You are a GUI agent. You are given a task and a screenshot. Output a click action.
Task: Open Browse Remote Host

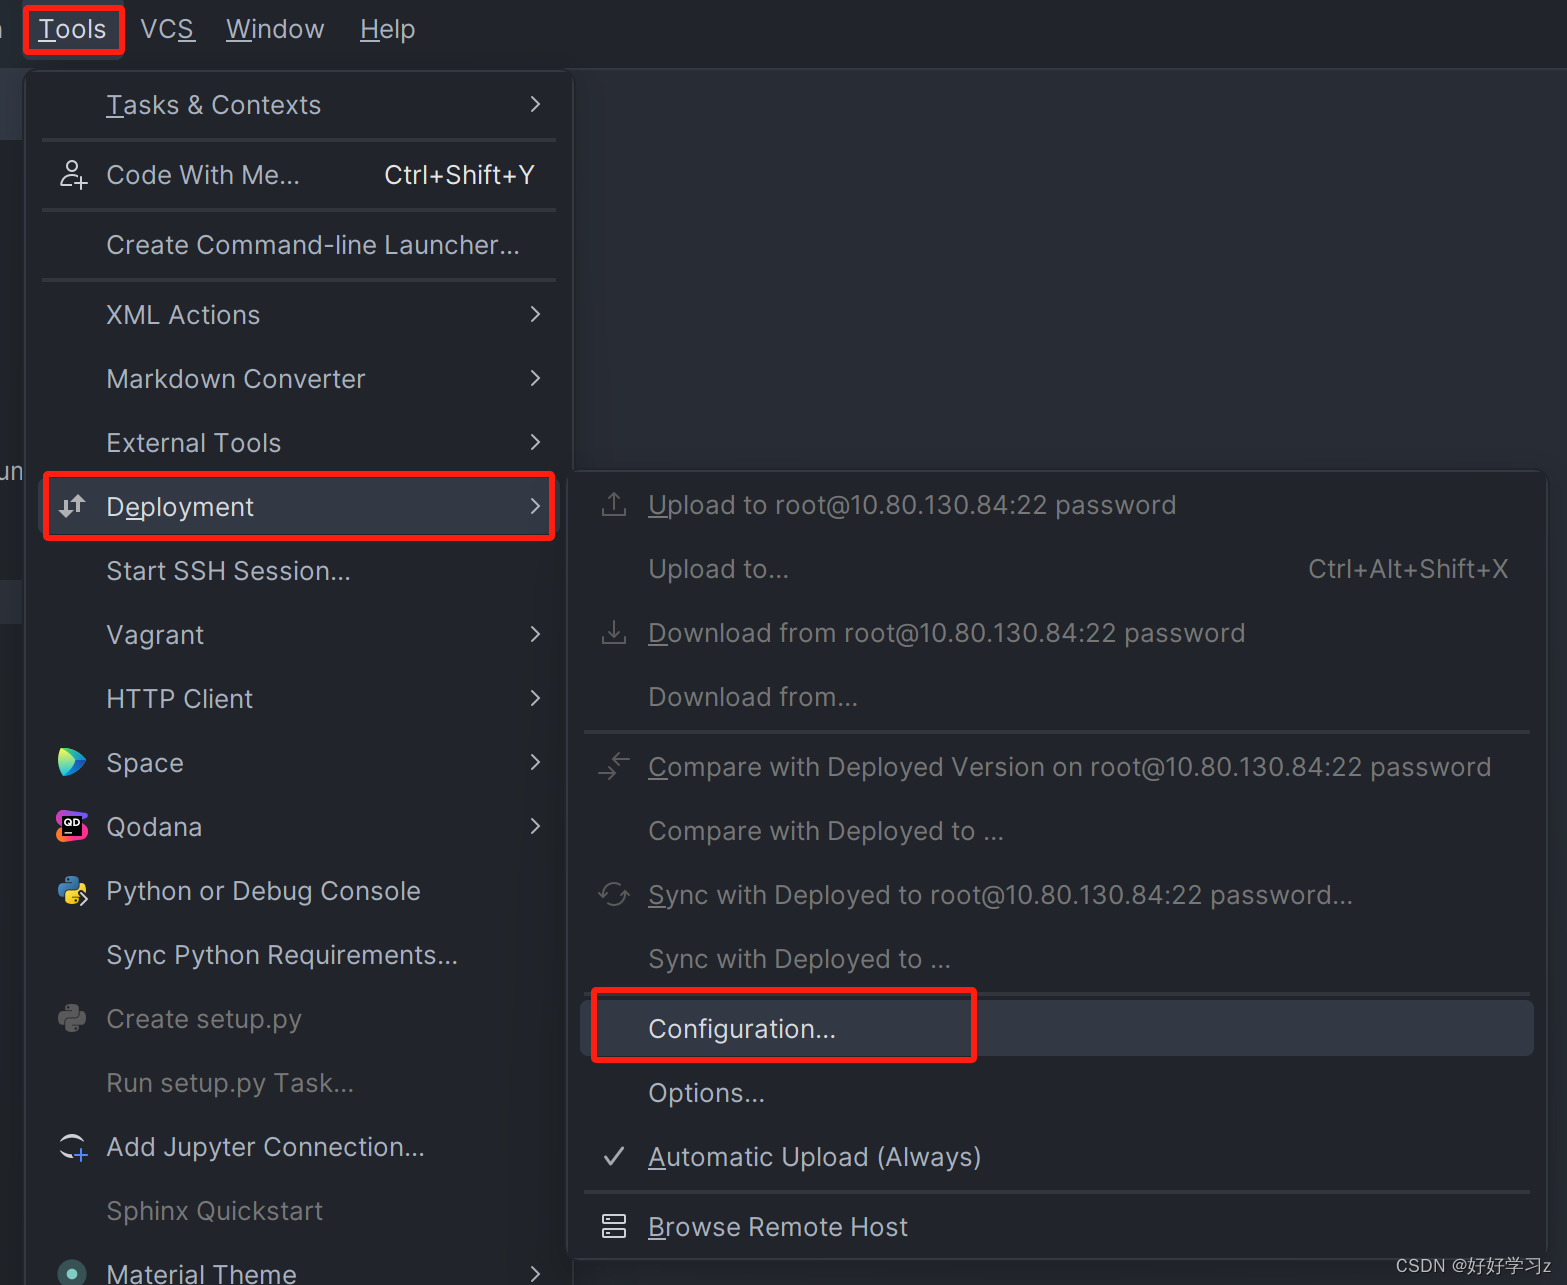pyautogui.click(x=1057, y=1226)
